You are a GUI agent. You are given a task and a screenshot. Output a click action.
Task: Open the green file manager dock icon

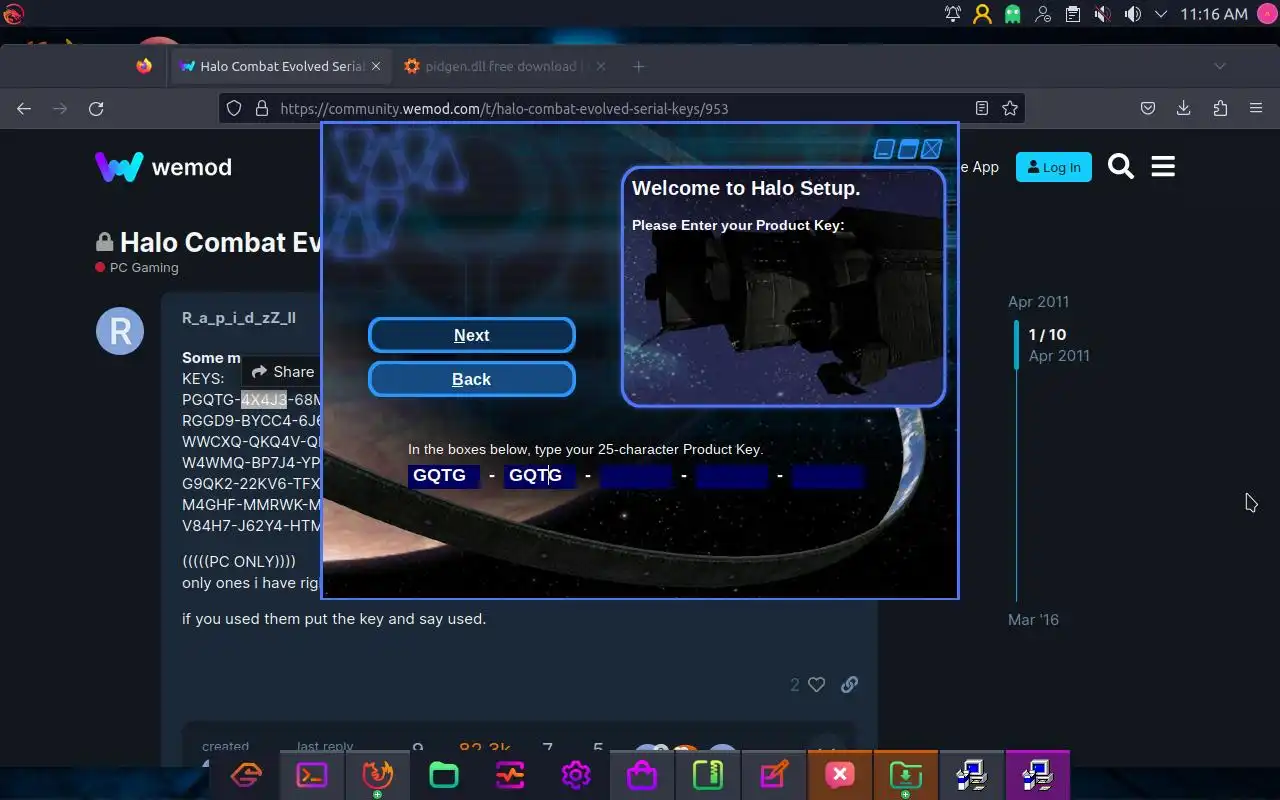click(444, 775)
